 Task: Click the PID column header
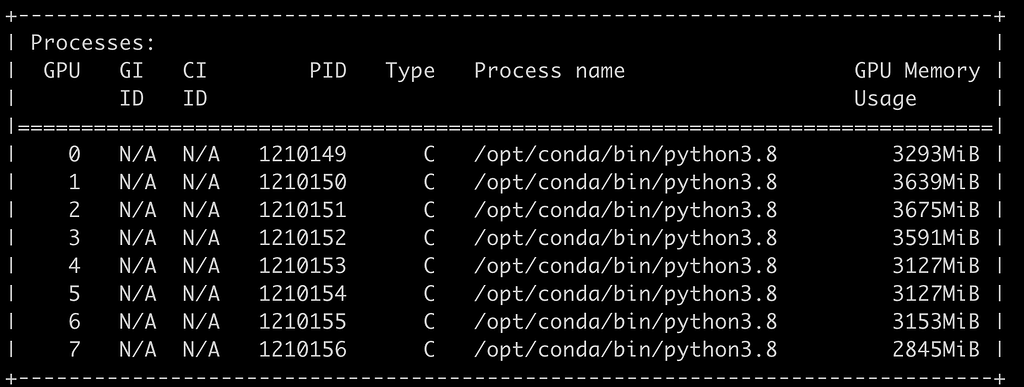pos(328,70)
